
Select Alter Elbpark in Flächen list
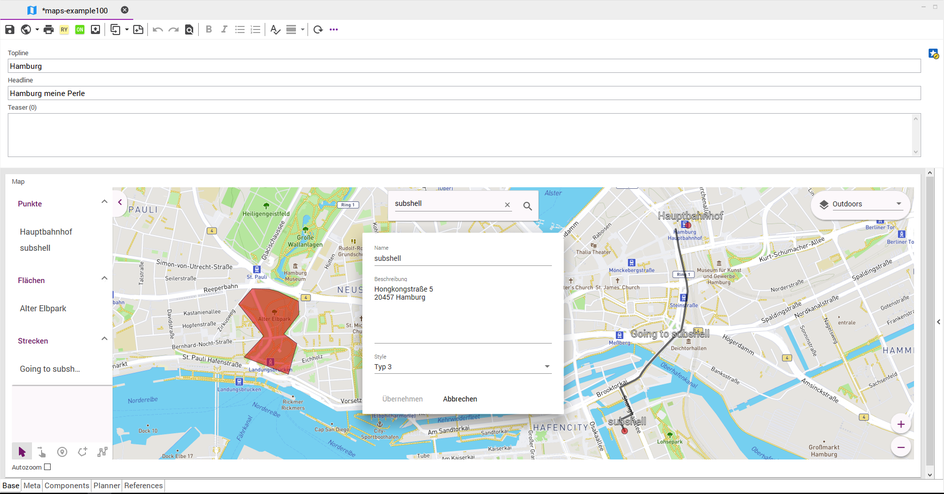pos(43,308)
